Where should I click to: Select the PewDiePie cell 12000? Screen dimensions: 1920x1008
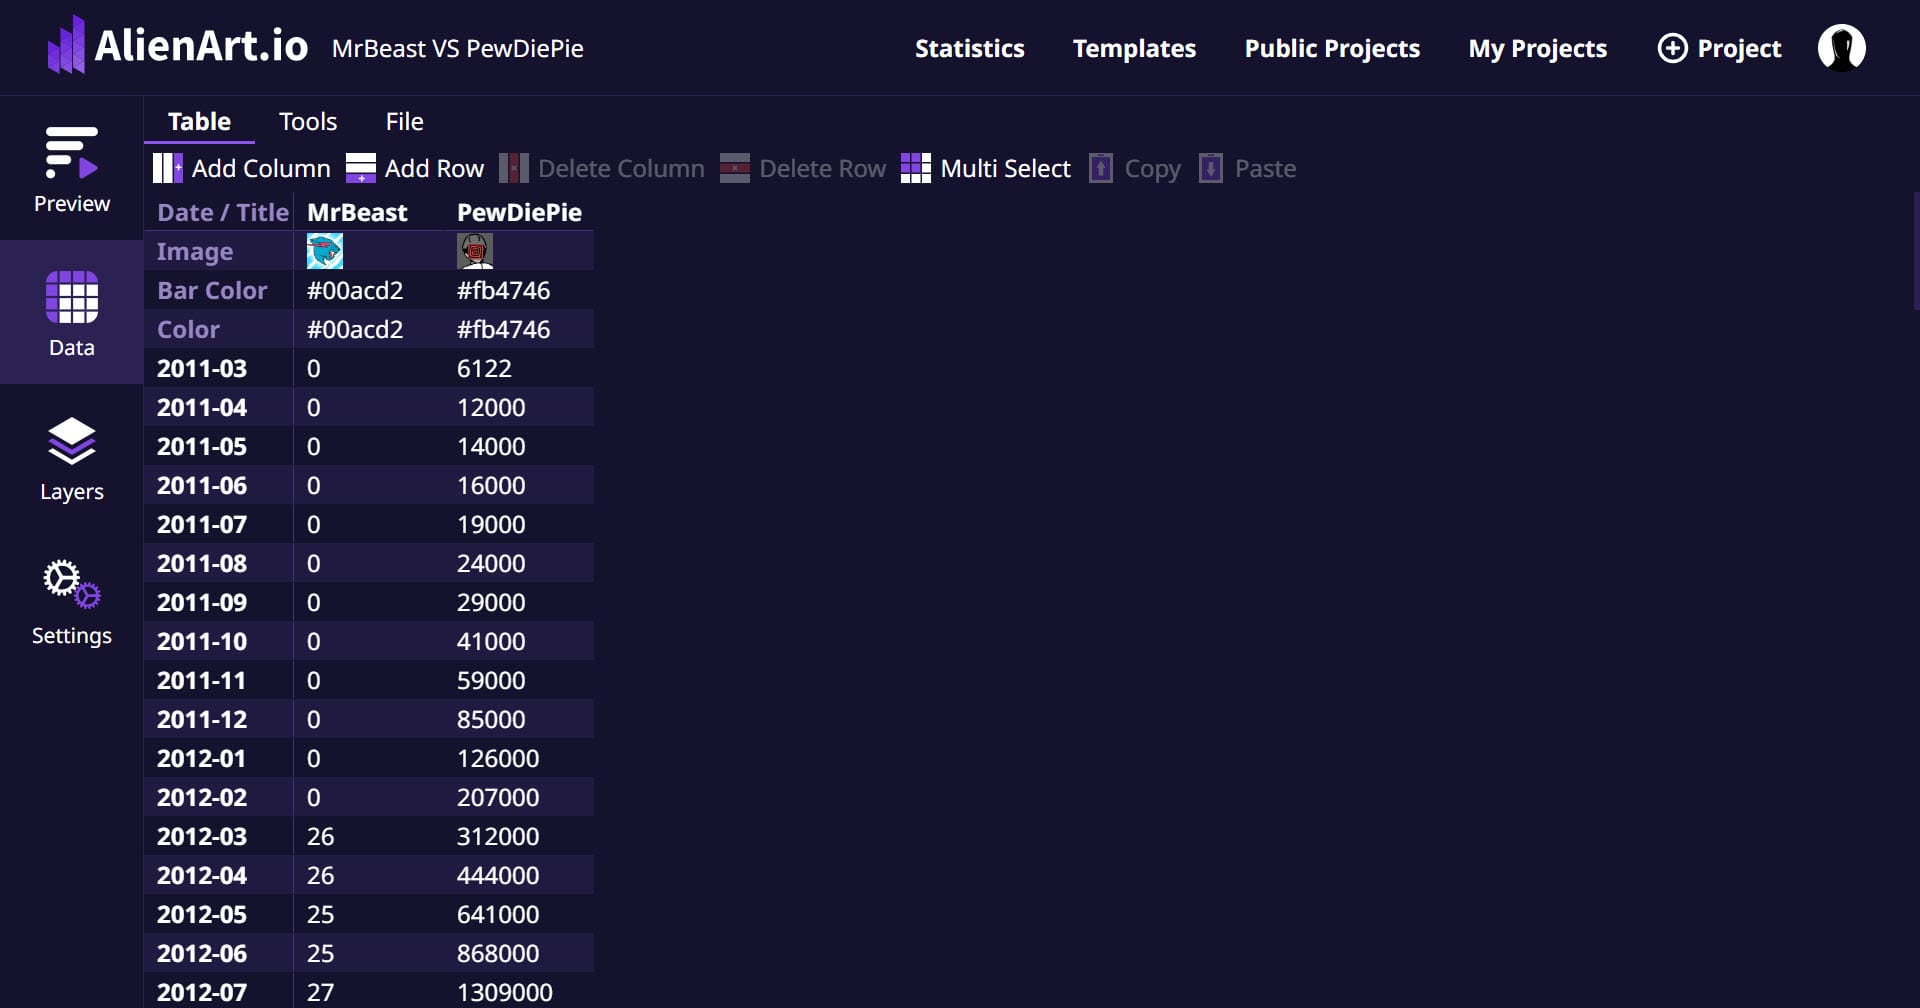point(518,407)
